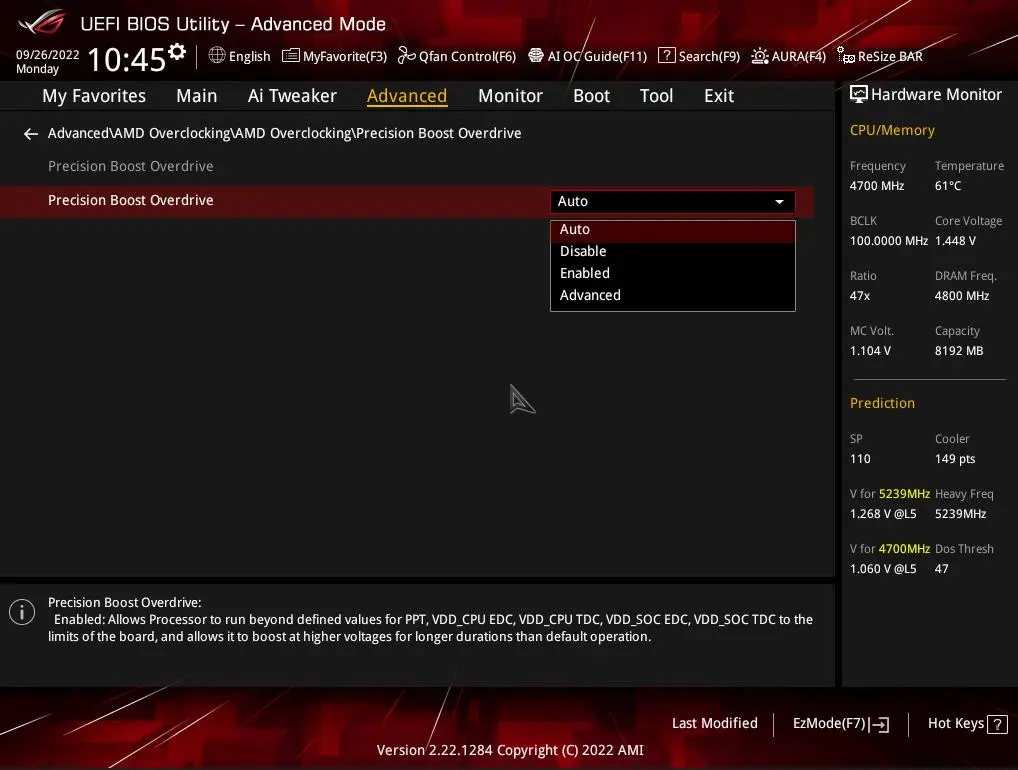
Task: Click the Version 2.22.1284 copyright text
Action: (x=510, y=751)
